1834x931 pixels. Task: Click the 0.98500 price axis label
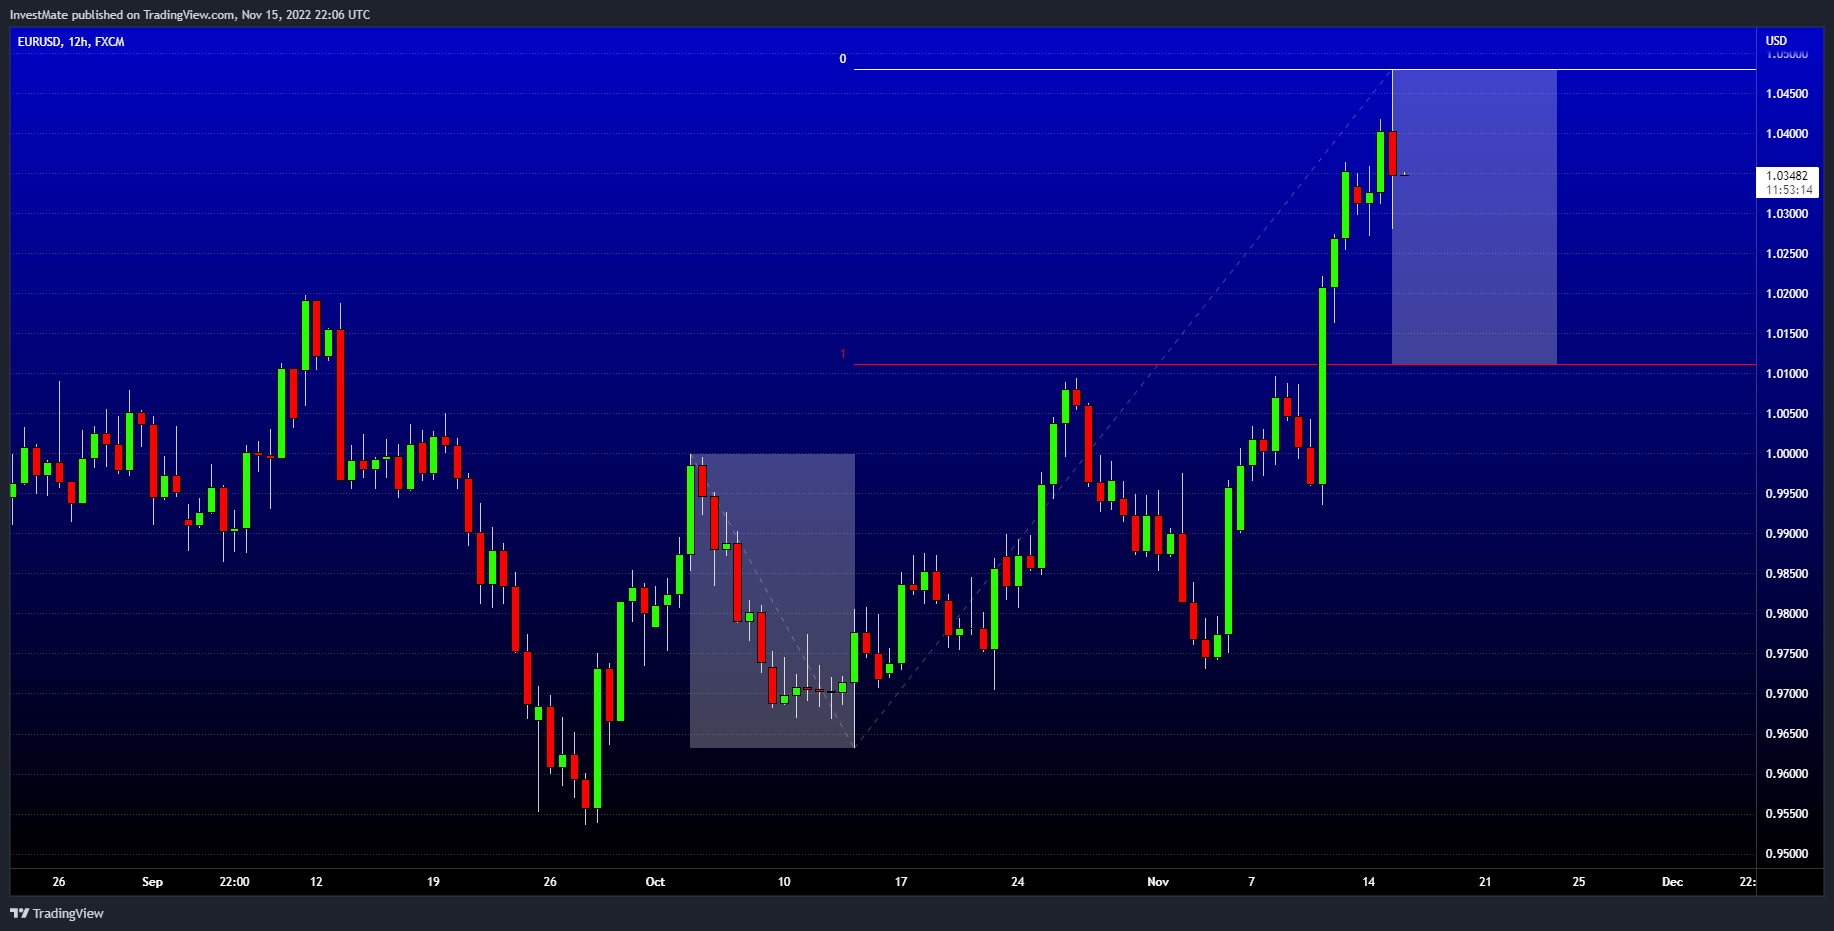click(1787, 574)
